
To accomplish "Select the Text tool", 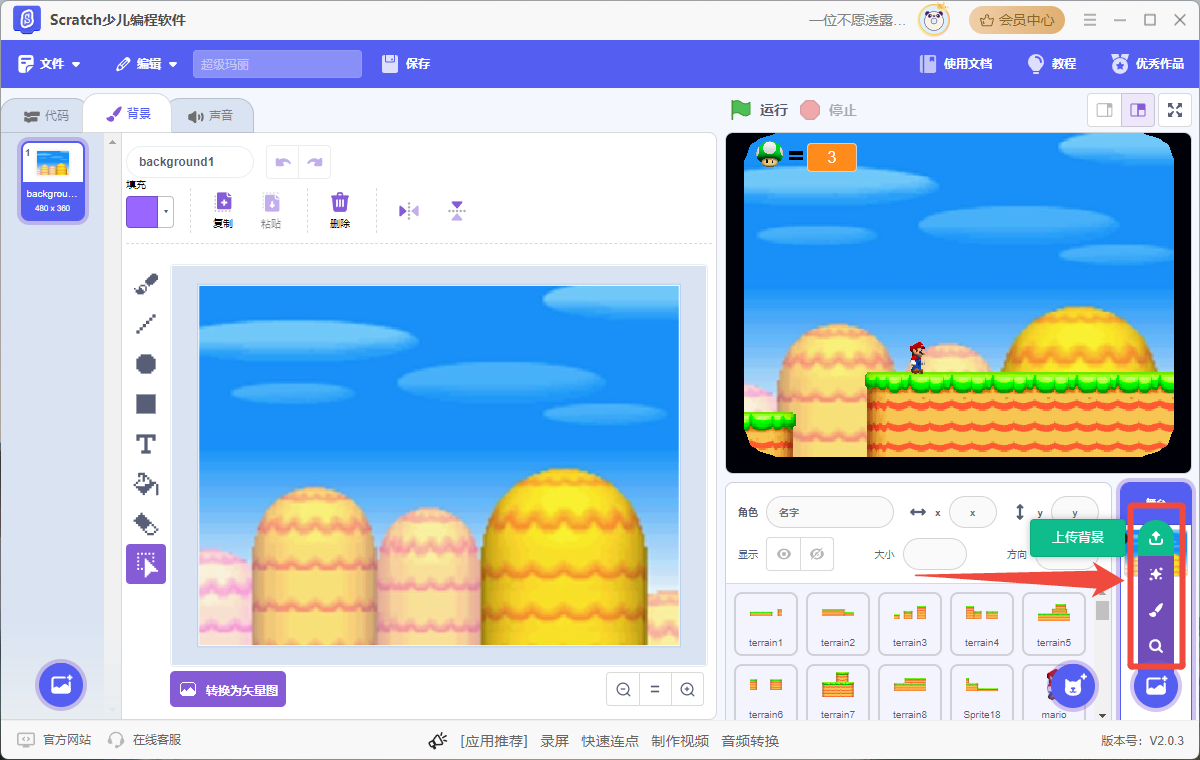I will (146, 444).
